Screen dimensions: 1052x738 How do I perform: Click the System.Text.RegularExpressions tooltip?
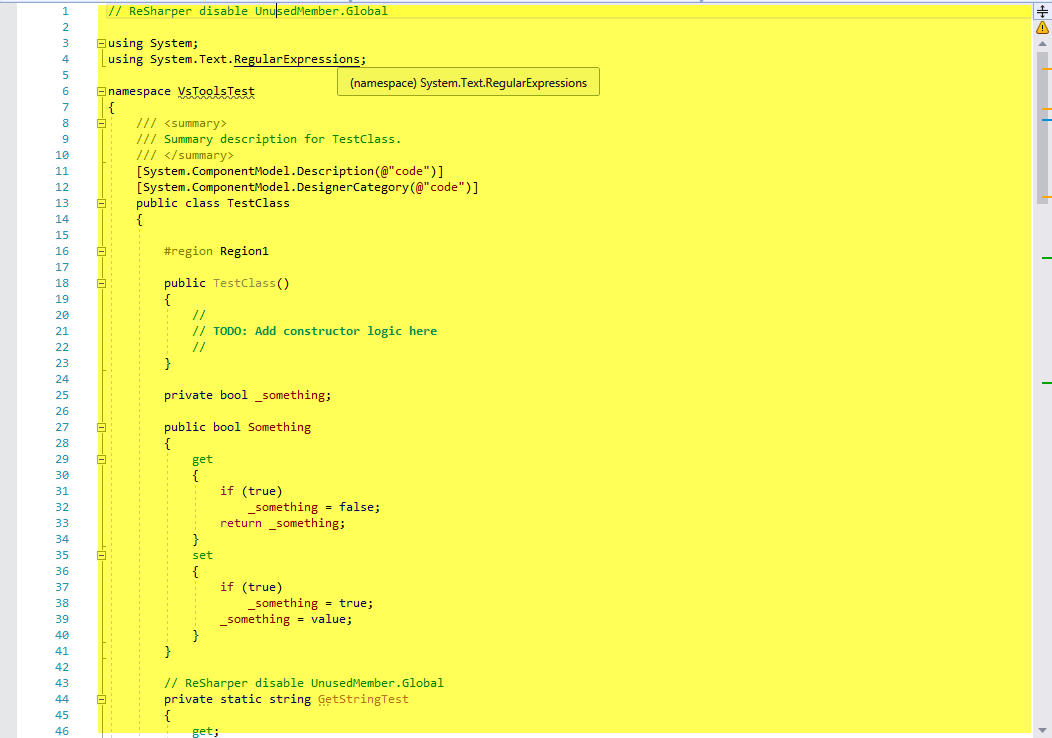click(468, 83)
